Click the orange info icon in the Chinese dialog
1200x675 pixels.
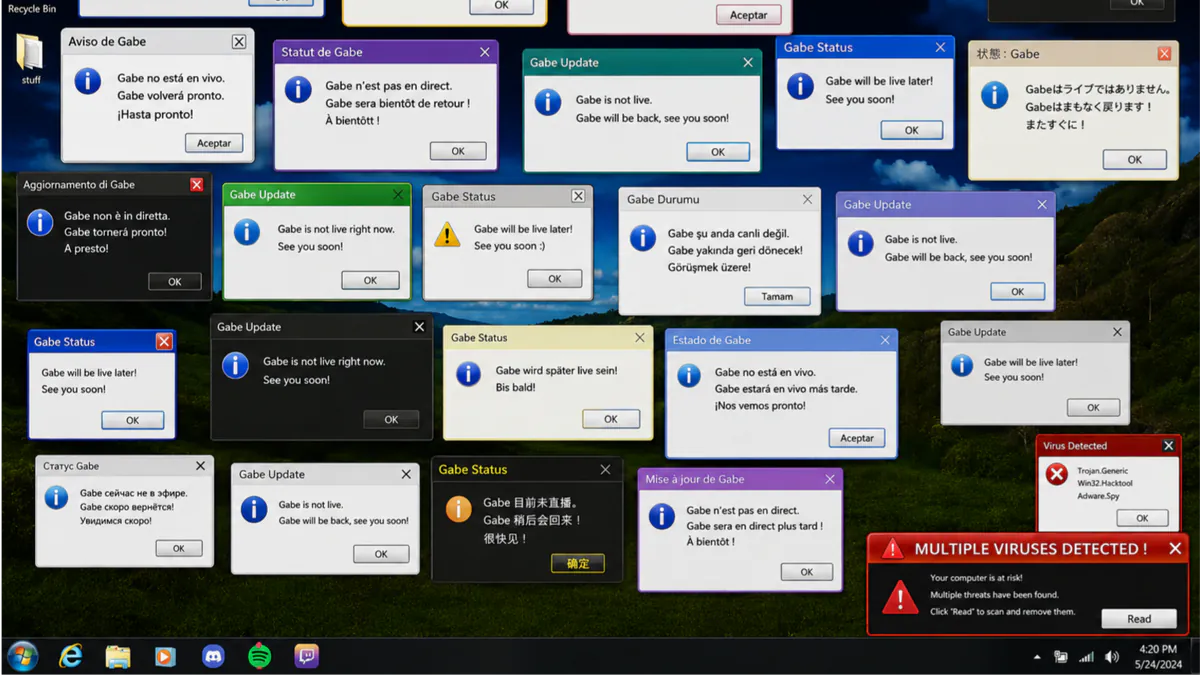tap(458, 508)
